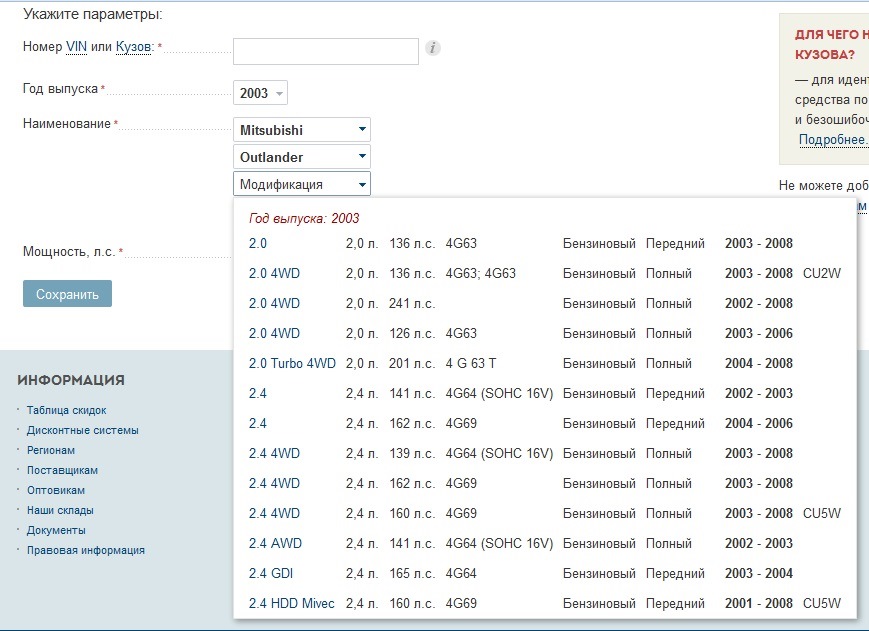
Task: Open the year dropdown showing 2003
Action: pos(260,93)
